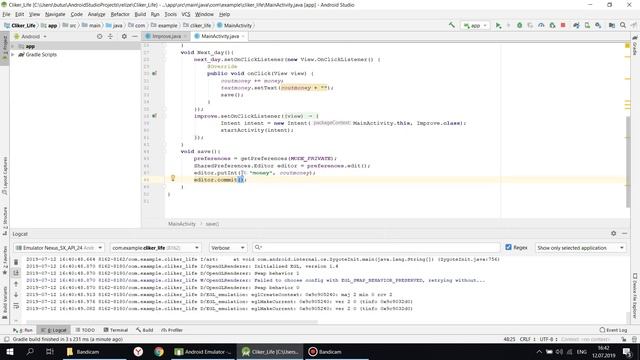This screenshot has width=640, height=360.
Task: Click the up arrow in Logcat sidebar
Action: click(16, 284)
